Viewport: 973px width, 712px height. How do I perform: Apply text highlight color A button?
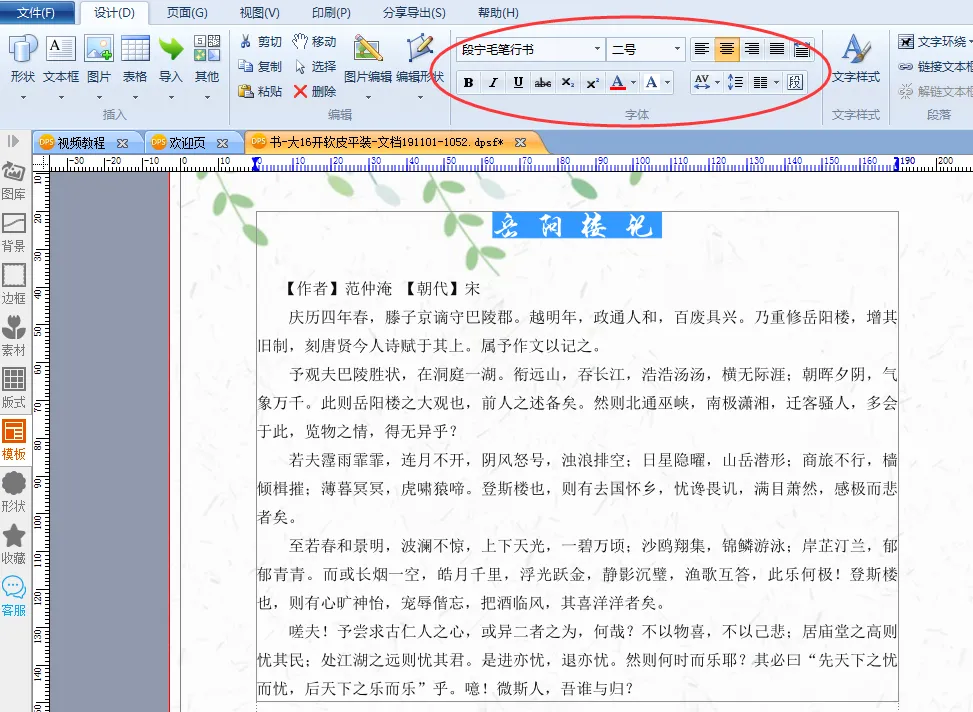(652, 82)
